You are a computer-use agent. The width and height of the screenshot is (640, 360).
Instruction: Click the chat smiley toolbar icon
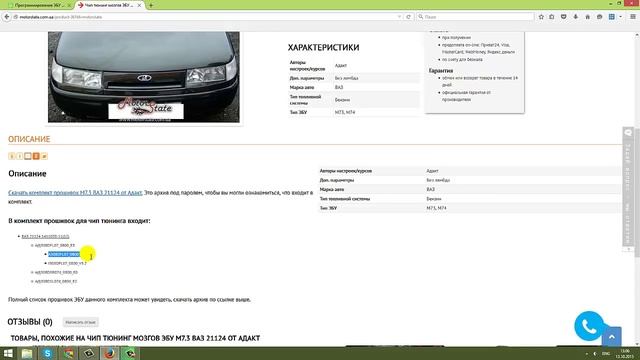tap(600, 17)
